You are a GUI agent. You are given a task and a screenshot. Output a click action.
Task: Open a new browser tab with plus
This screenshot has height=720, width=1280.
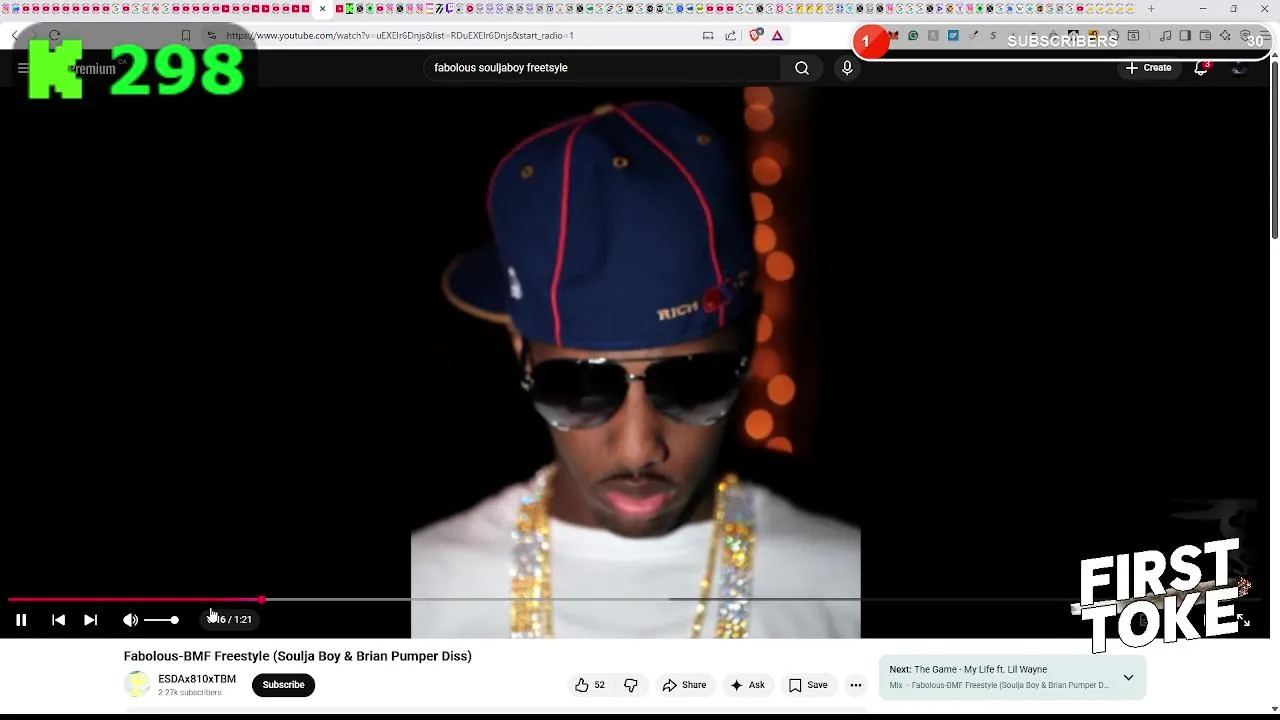[1151, 9]
